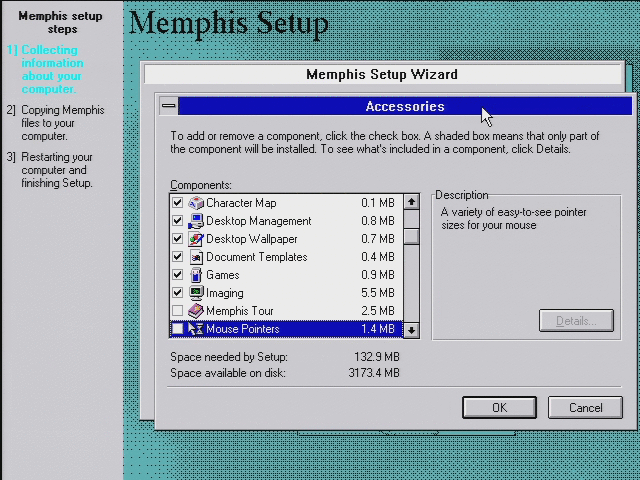Click the Character Map component icon

(x=196, y=203)
